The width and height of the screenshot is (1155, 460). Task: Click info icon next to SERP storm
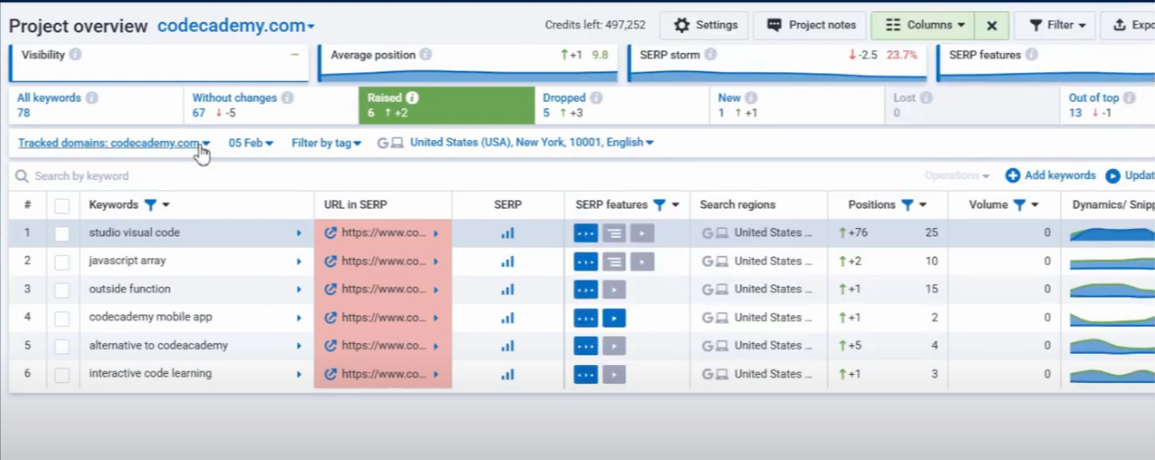(711, 55)
